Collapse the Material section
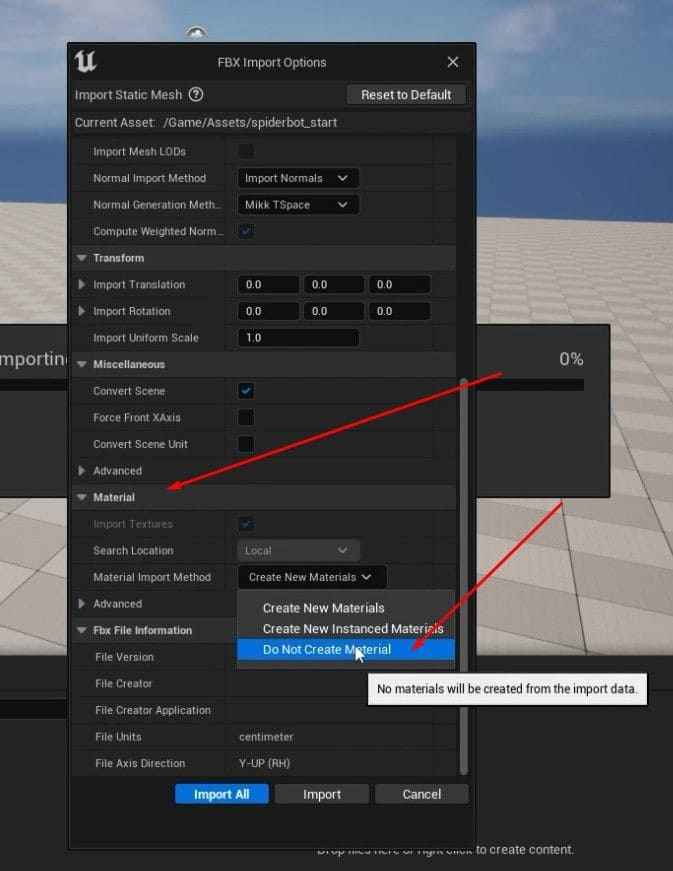The image size is (673, 871). pyautogui.click(x=82, y=497)
